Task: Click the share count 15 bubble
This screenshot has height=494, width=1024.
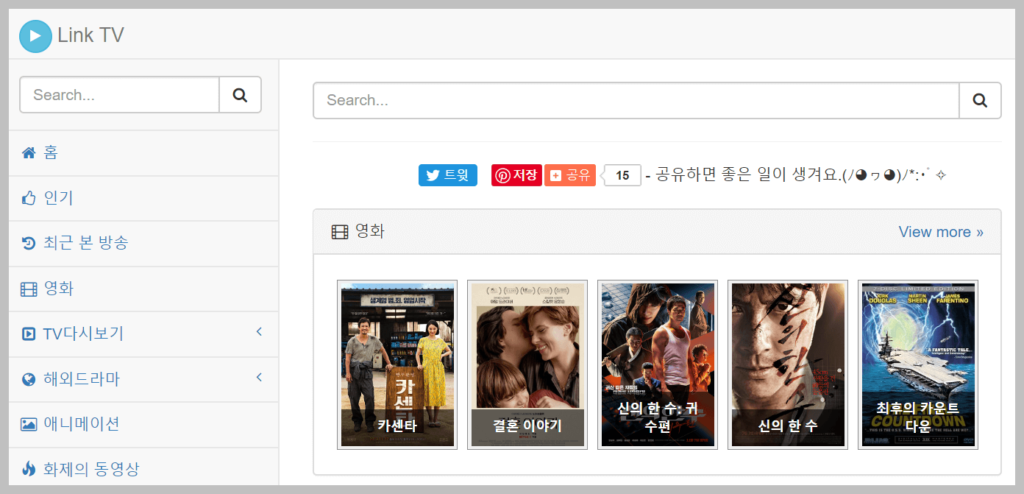Action: pos(622,175)
